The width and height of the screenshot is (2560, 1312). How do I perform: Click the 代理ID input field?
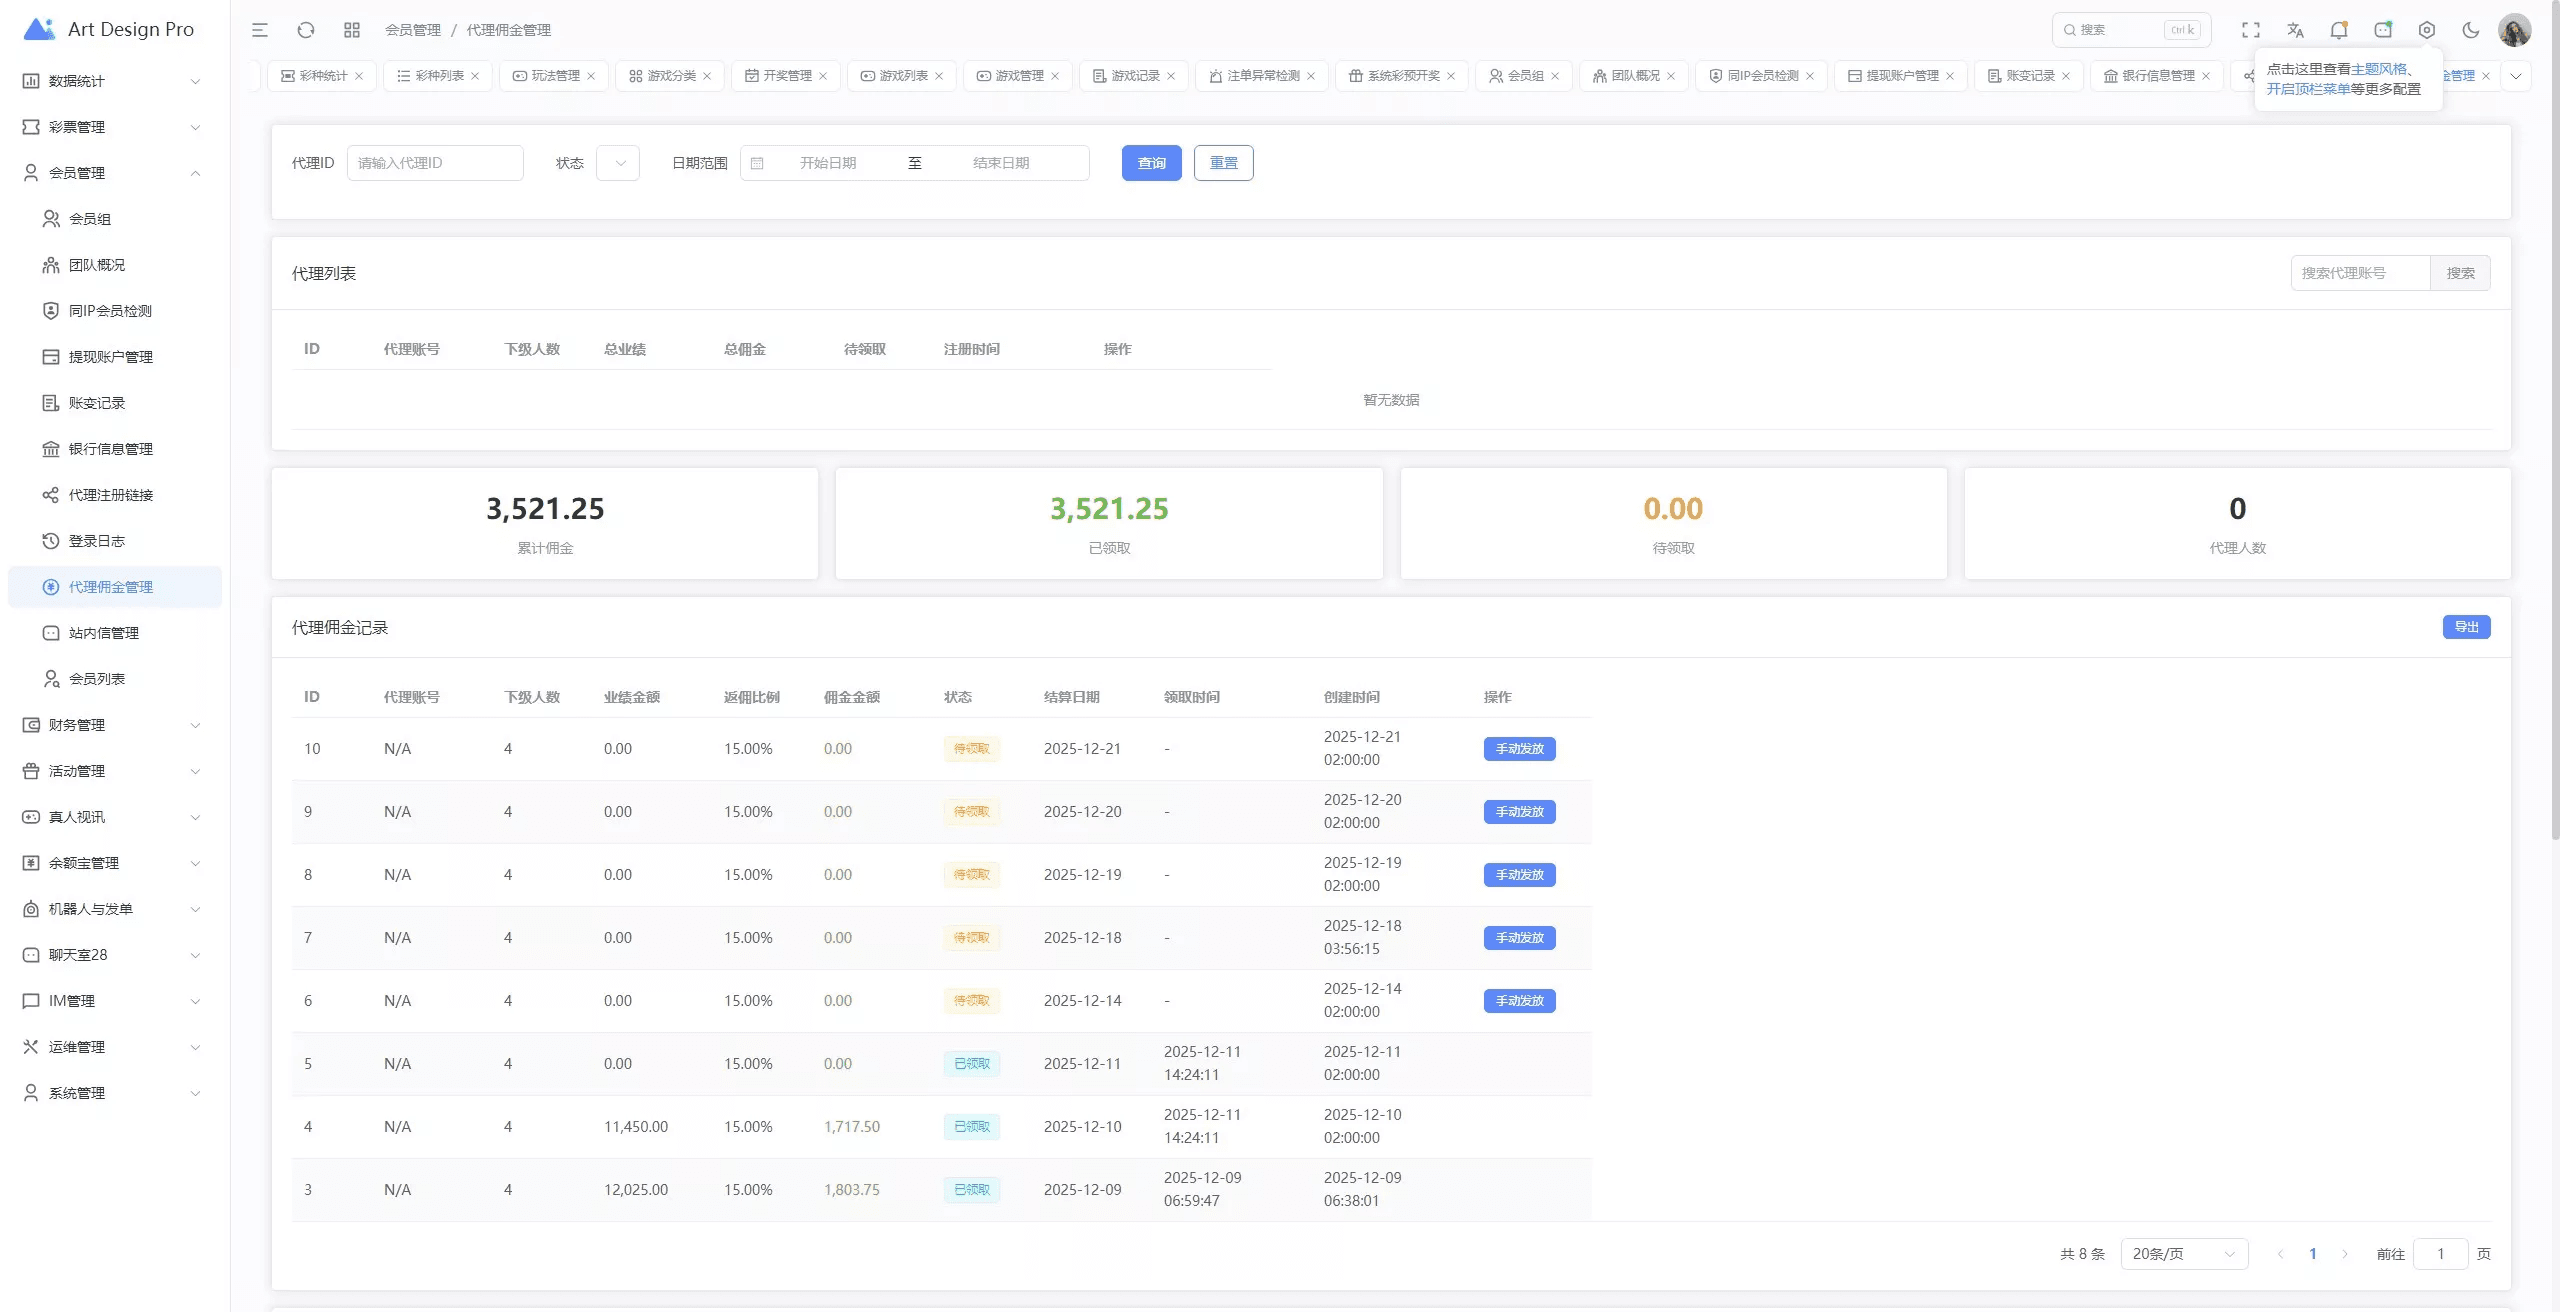435,163
